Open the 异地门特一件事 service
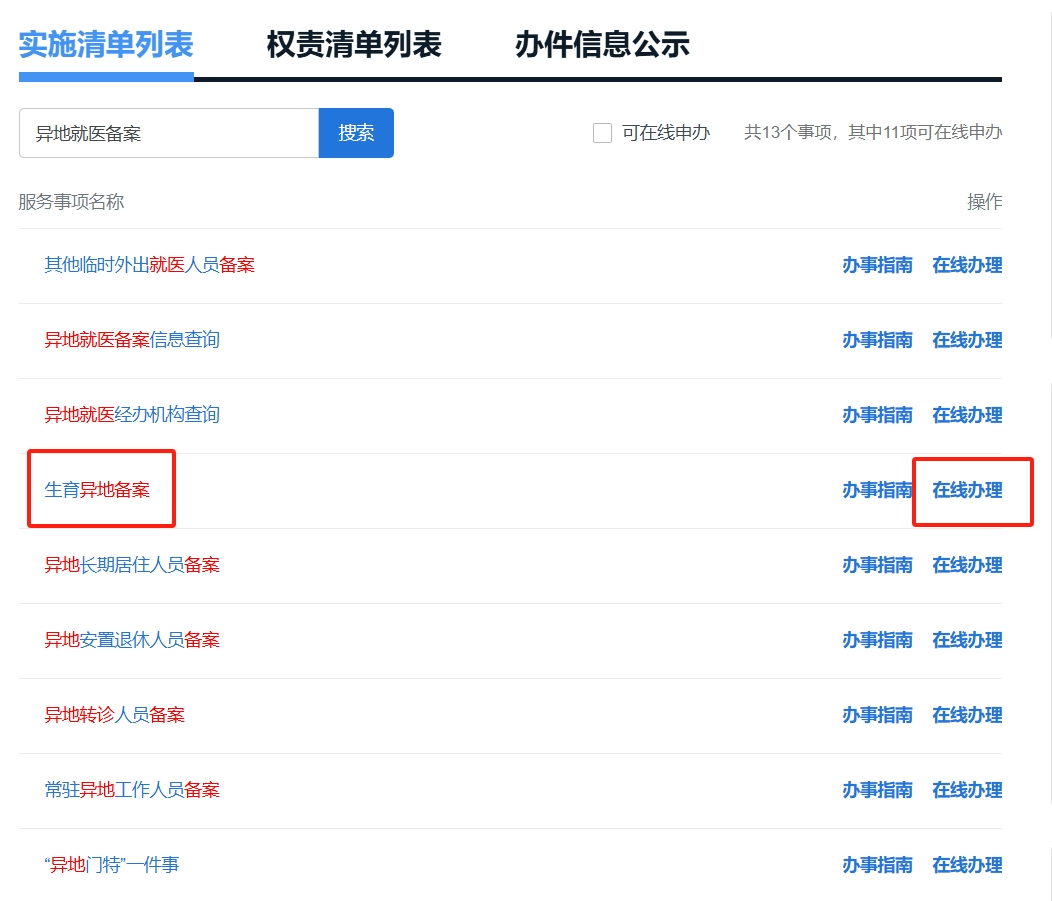The height and width of the screenshot is (901, 1052). pos(110,865)
